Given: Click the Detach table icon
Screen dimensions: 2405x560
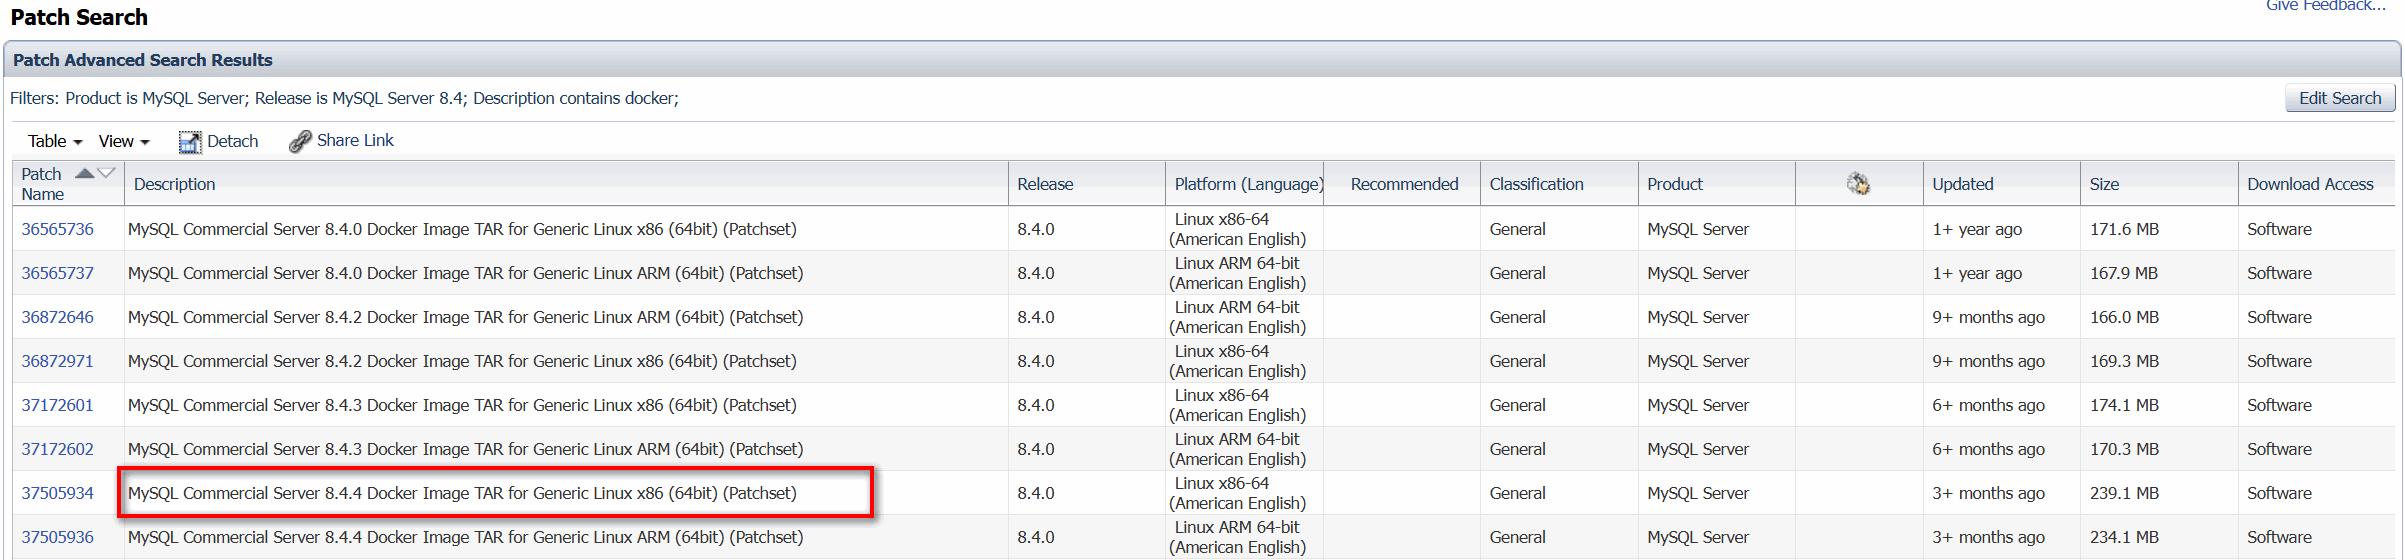Looking at the screenshot, I should 190,142.
